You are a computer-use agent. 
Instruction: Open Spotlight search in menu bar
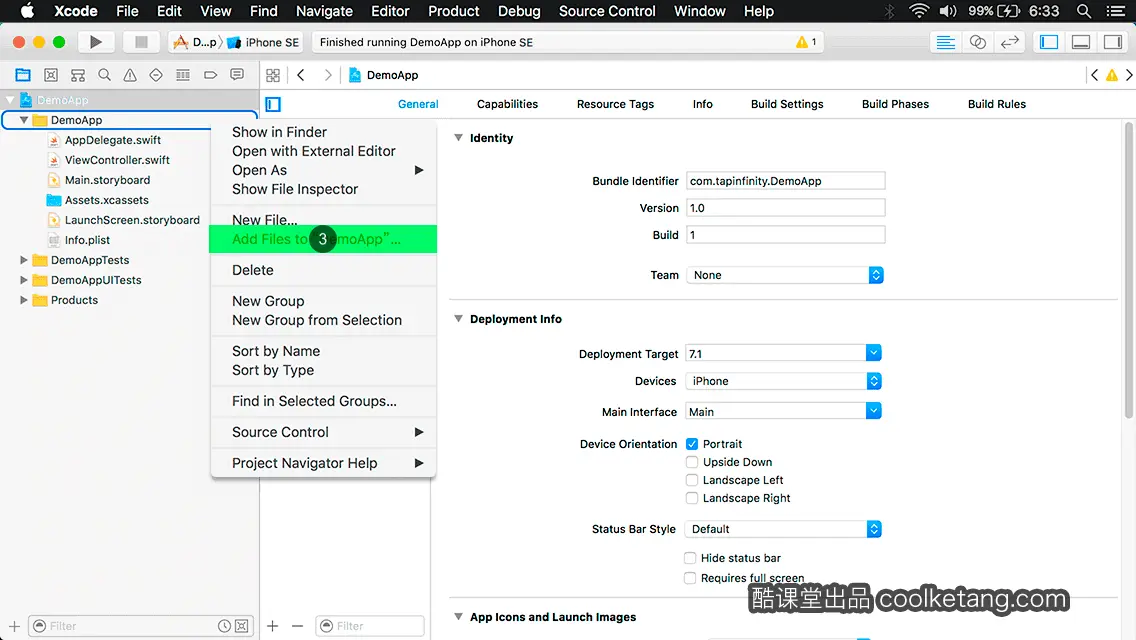(x=1084, y=11)
